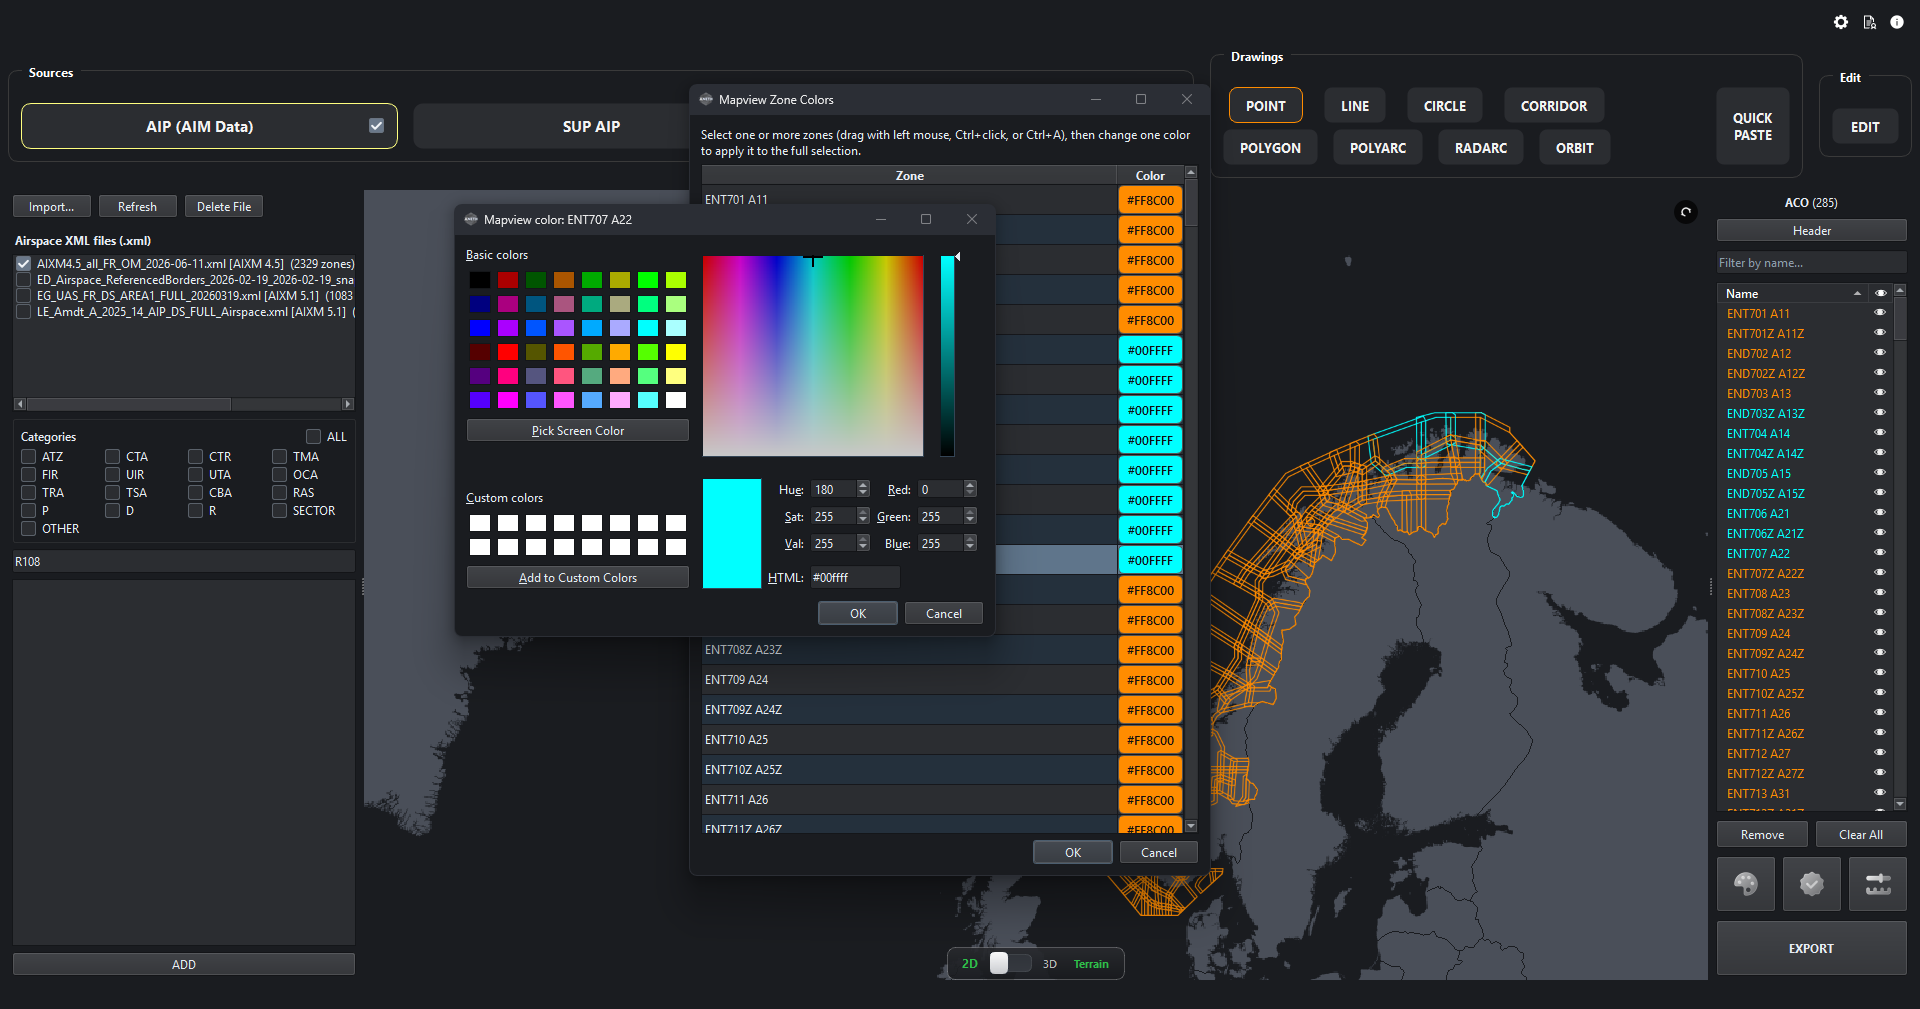This screenshot has height=1009, width=1920.
Task: Open the settings gear icon
Action: [x=1841, y=22]
